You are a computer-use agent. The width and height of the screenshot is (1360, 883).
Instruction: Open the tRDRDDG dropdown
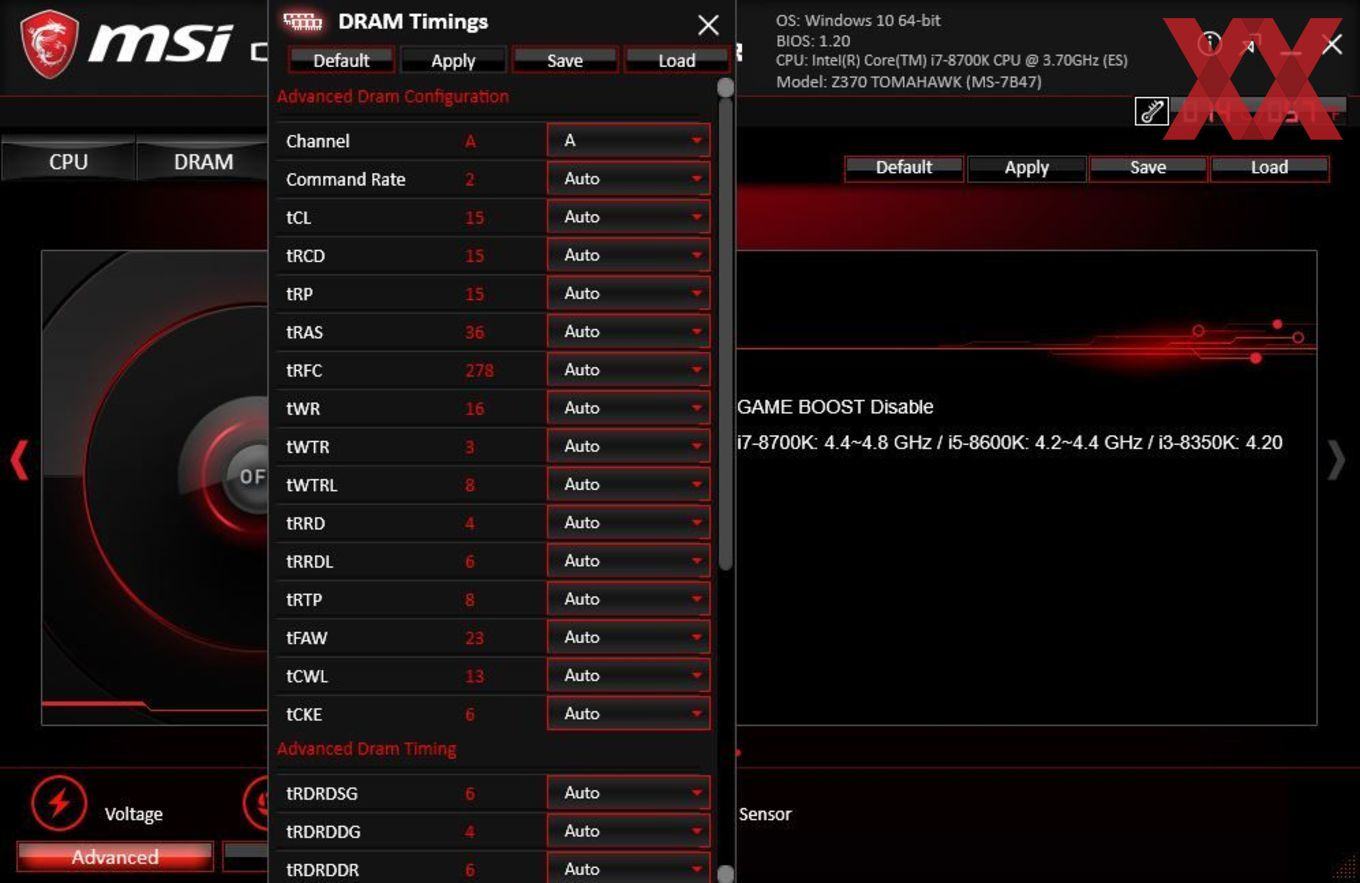(x=629, y=831)
